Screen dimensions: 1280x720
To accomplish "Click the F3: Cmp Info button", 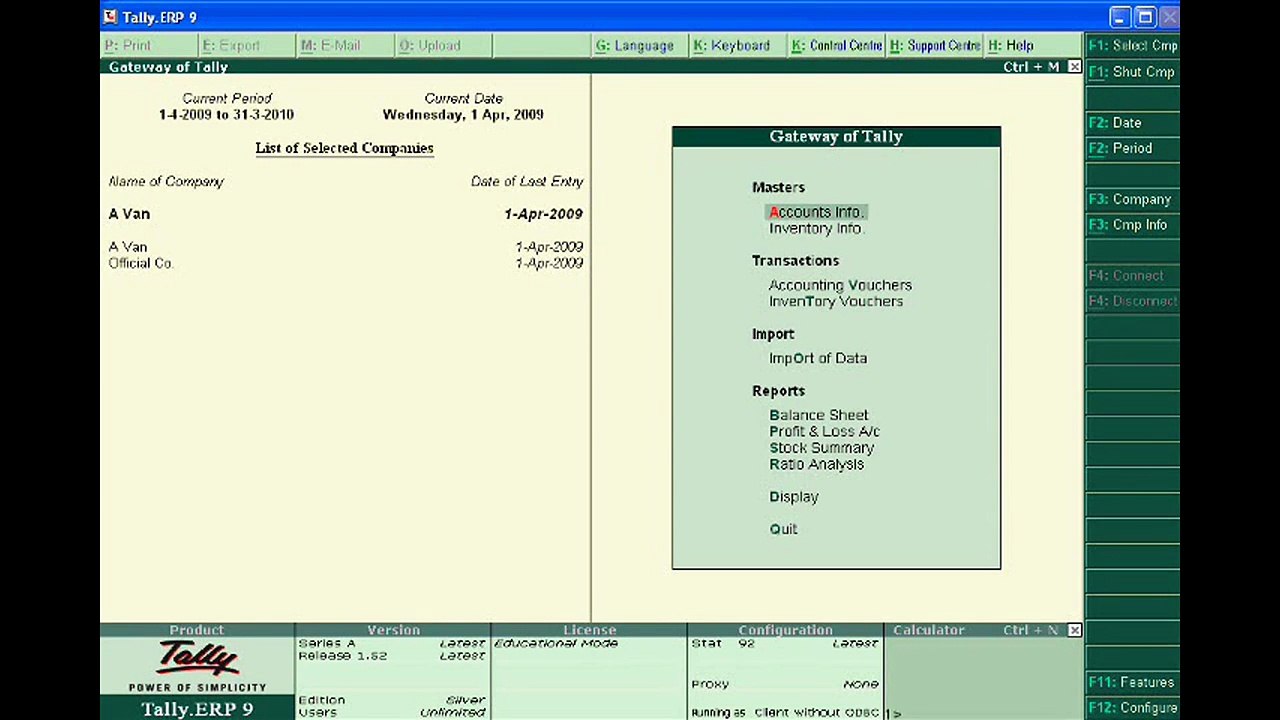I will 1132,225.
